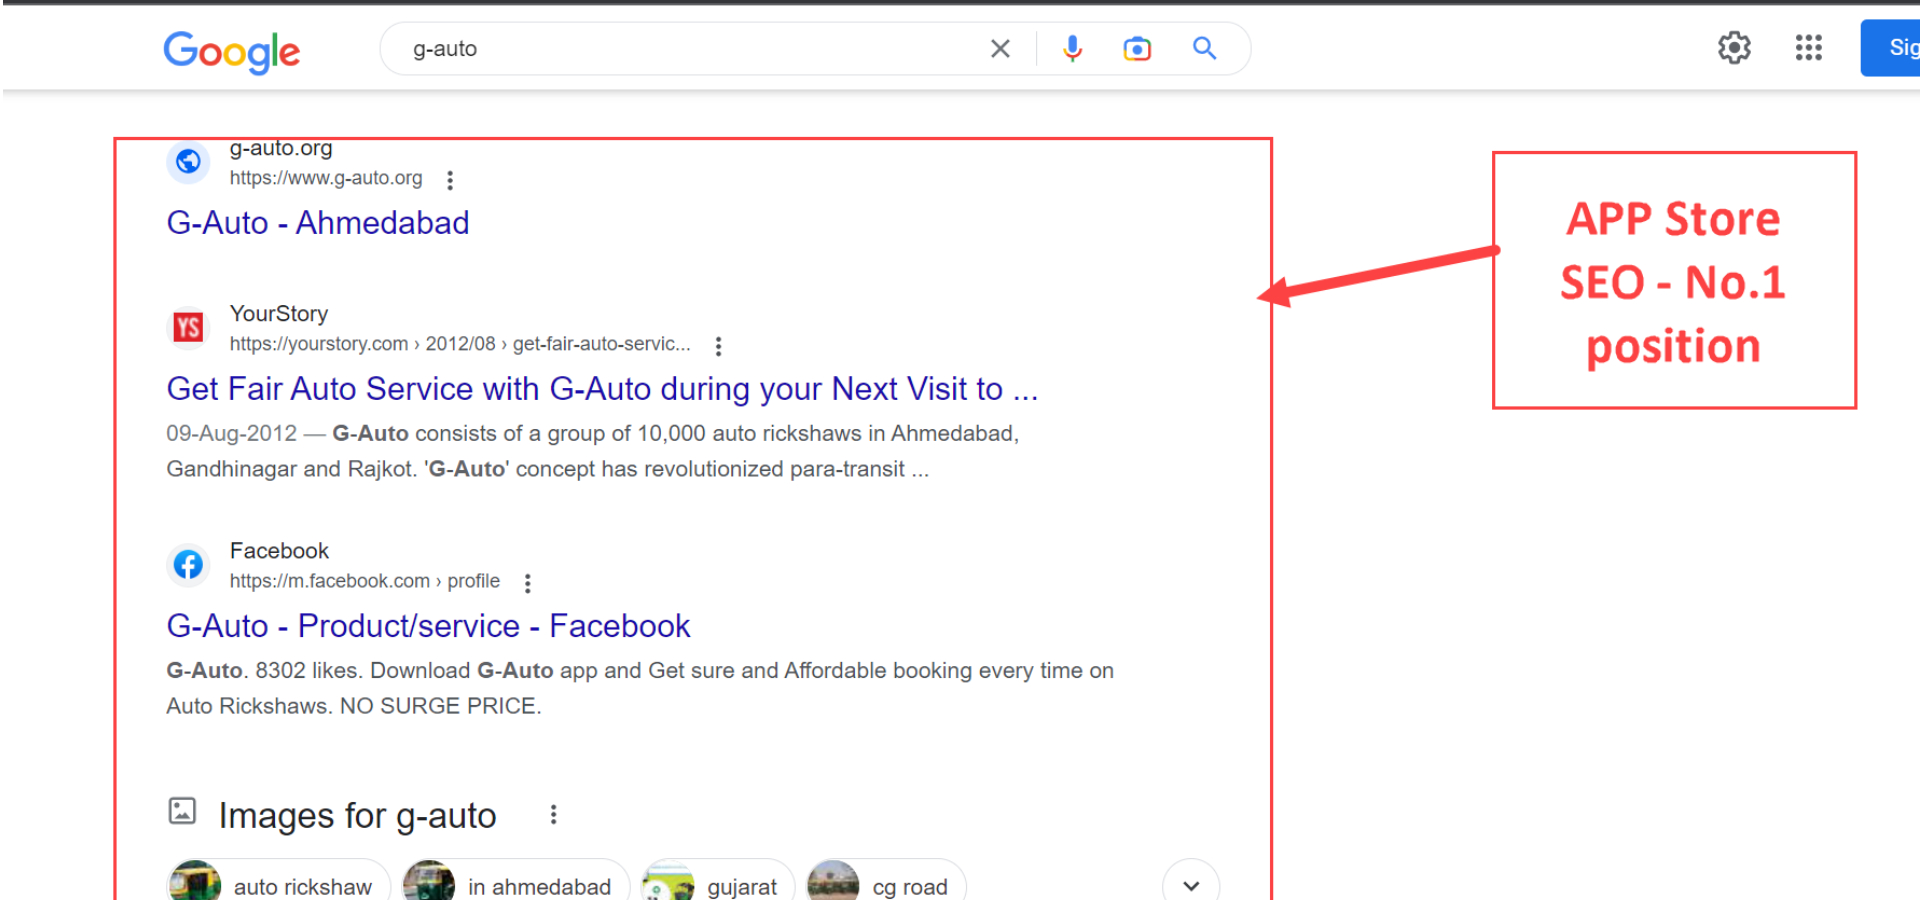Screen dimensions: 1920x900
Task: Clear the search query with the X
Action: pyautogui.click(x=999, y=47)
